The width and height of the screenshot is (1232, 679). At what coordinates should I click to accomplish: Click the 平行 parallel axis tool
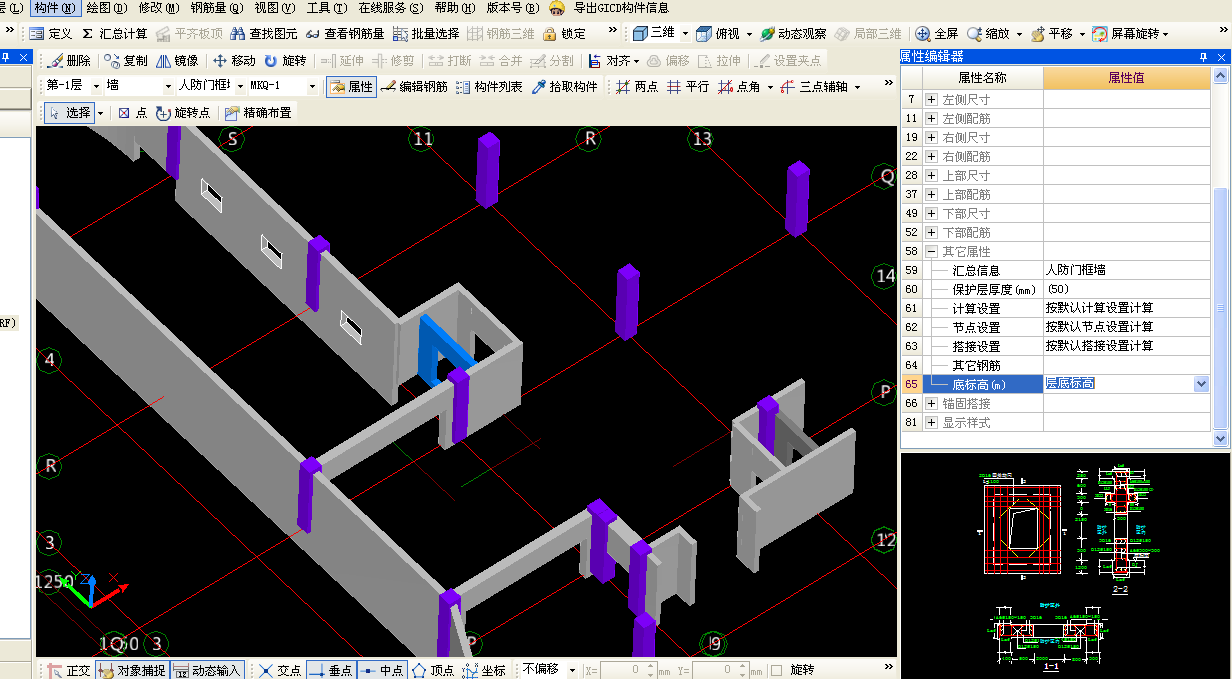pyautogui.click(x=688, y=87)
